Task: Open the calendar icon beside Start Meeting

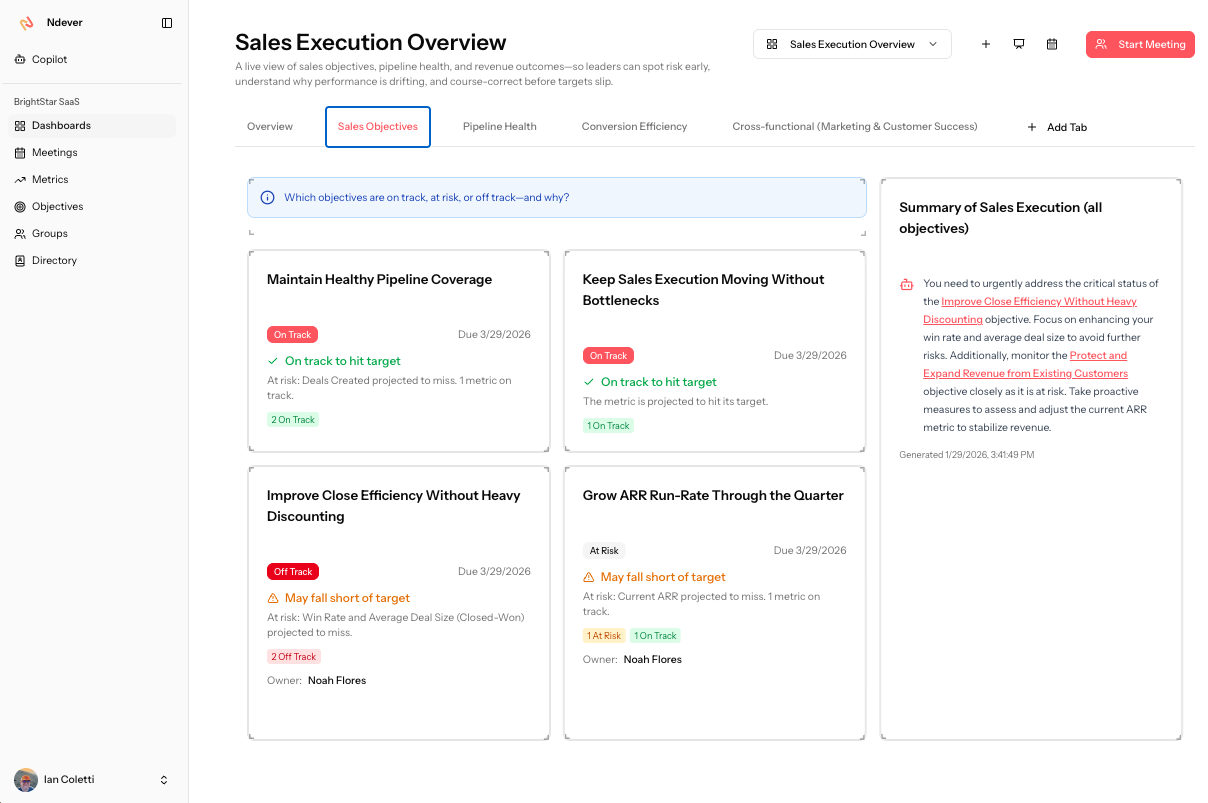Action: pos(1051,44)
